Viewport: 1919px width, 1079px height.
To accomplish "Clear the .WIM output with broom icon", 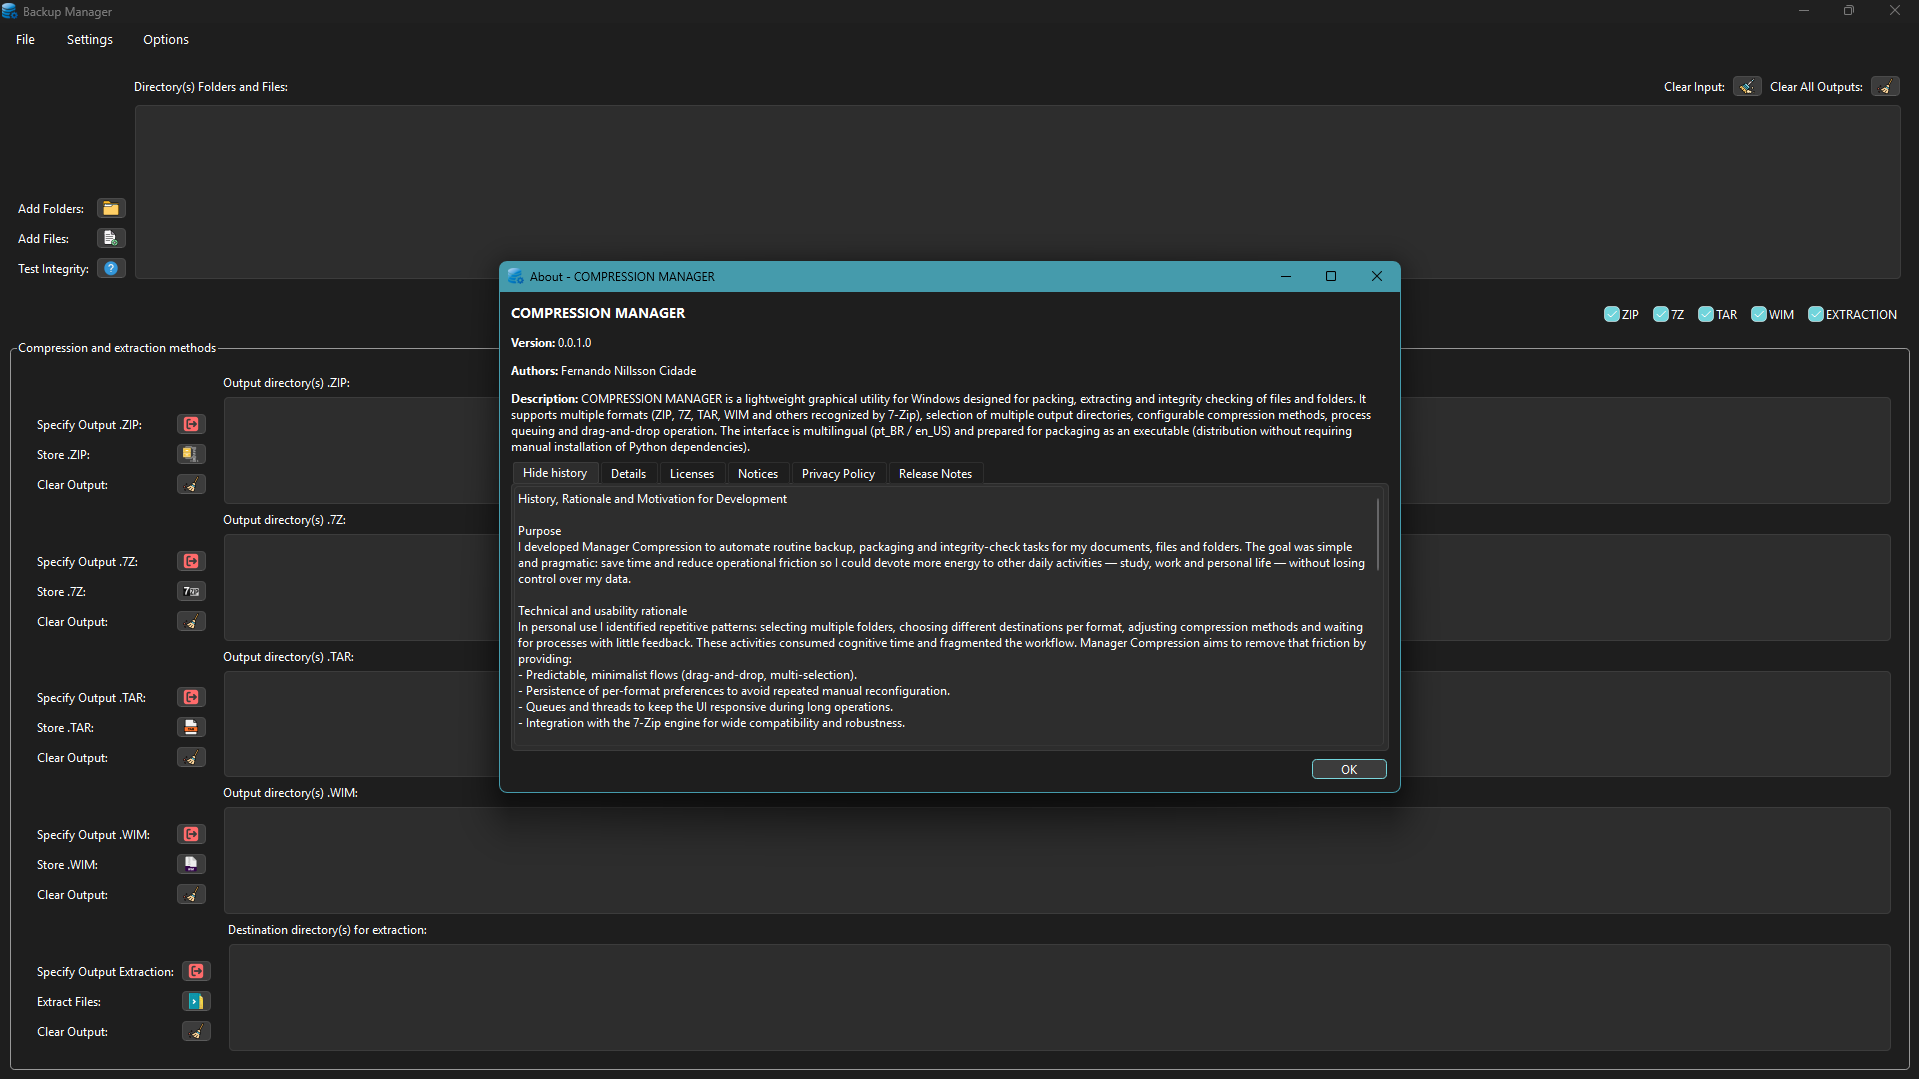I will (x=191, y=894).
